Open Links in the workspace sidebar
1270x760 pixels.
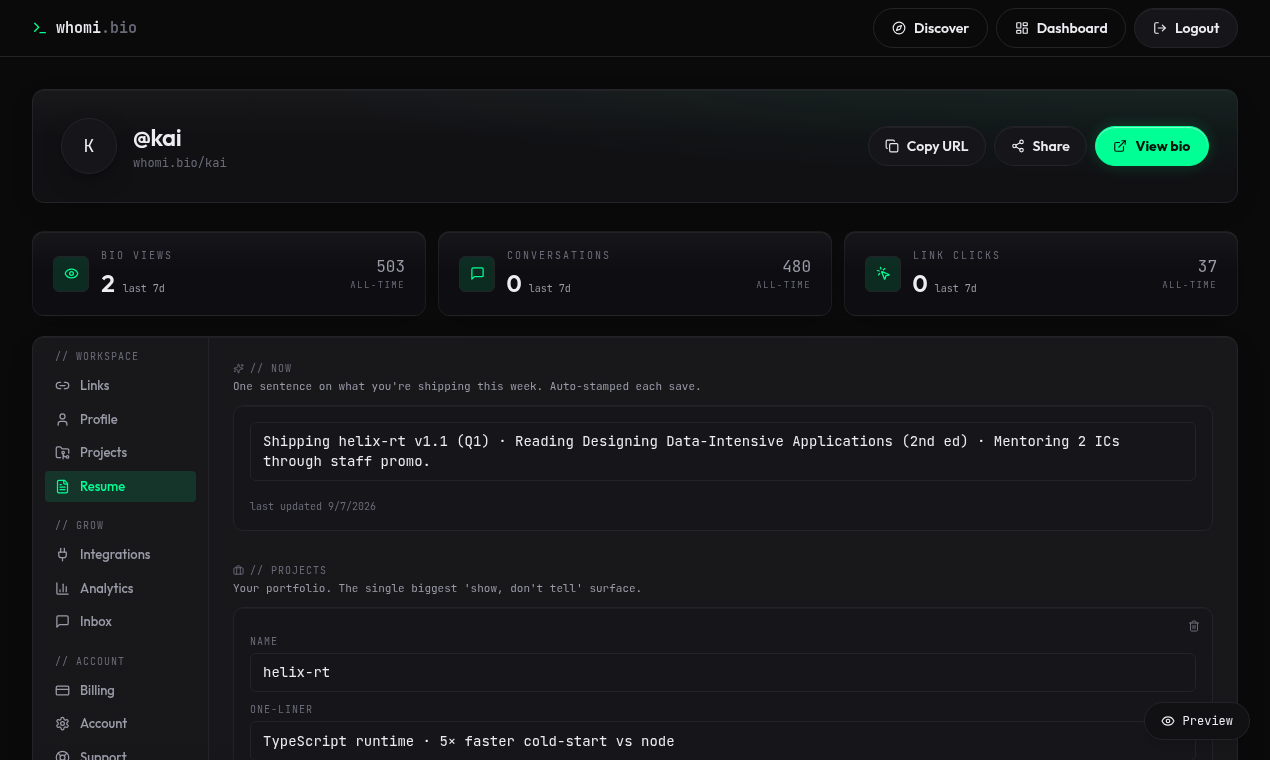(120, 385)
